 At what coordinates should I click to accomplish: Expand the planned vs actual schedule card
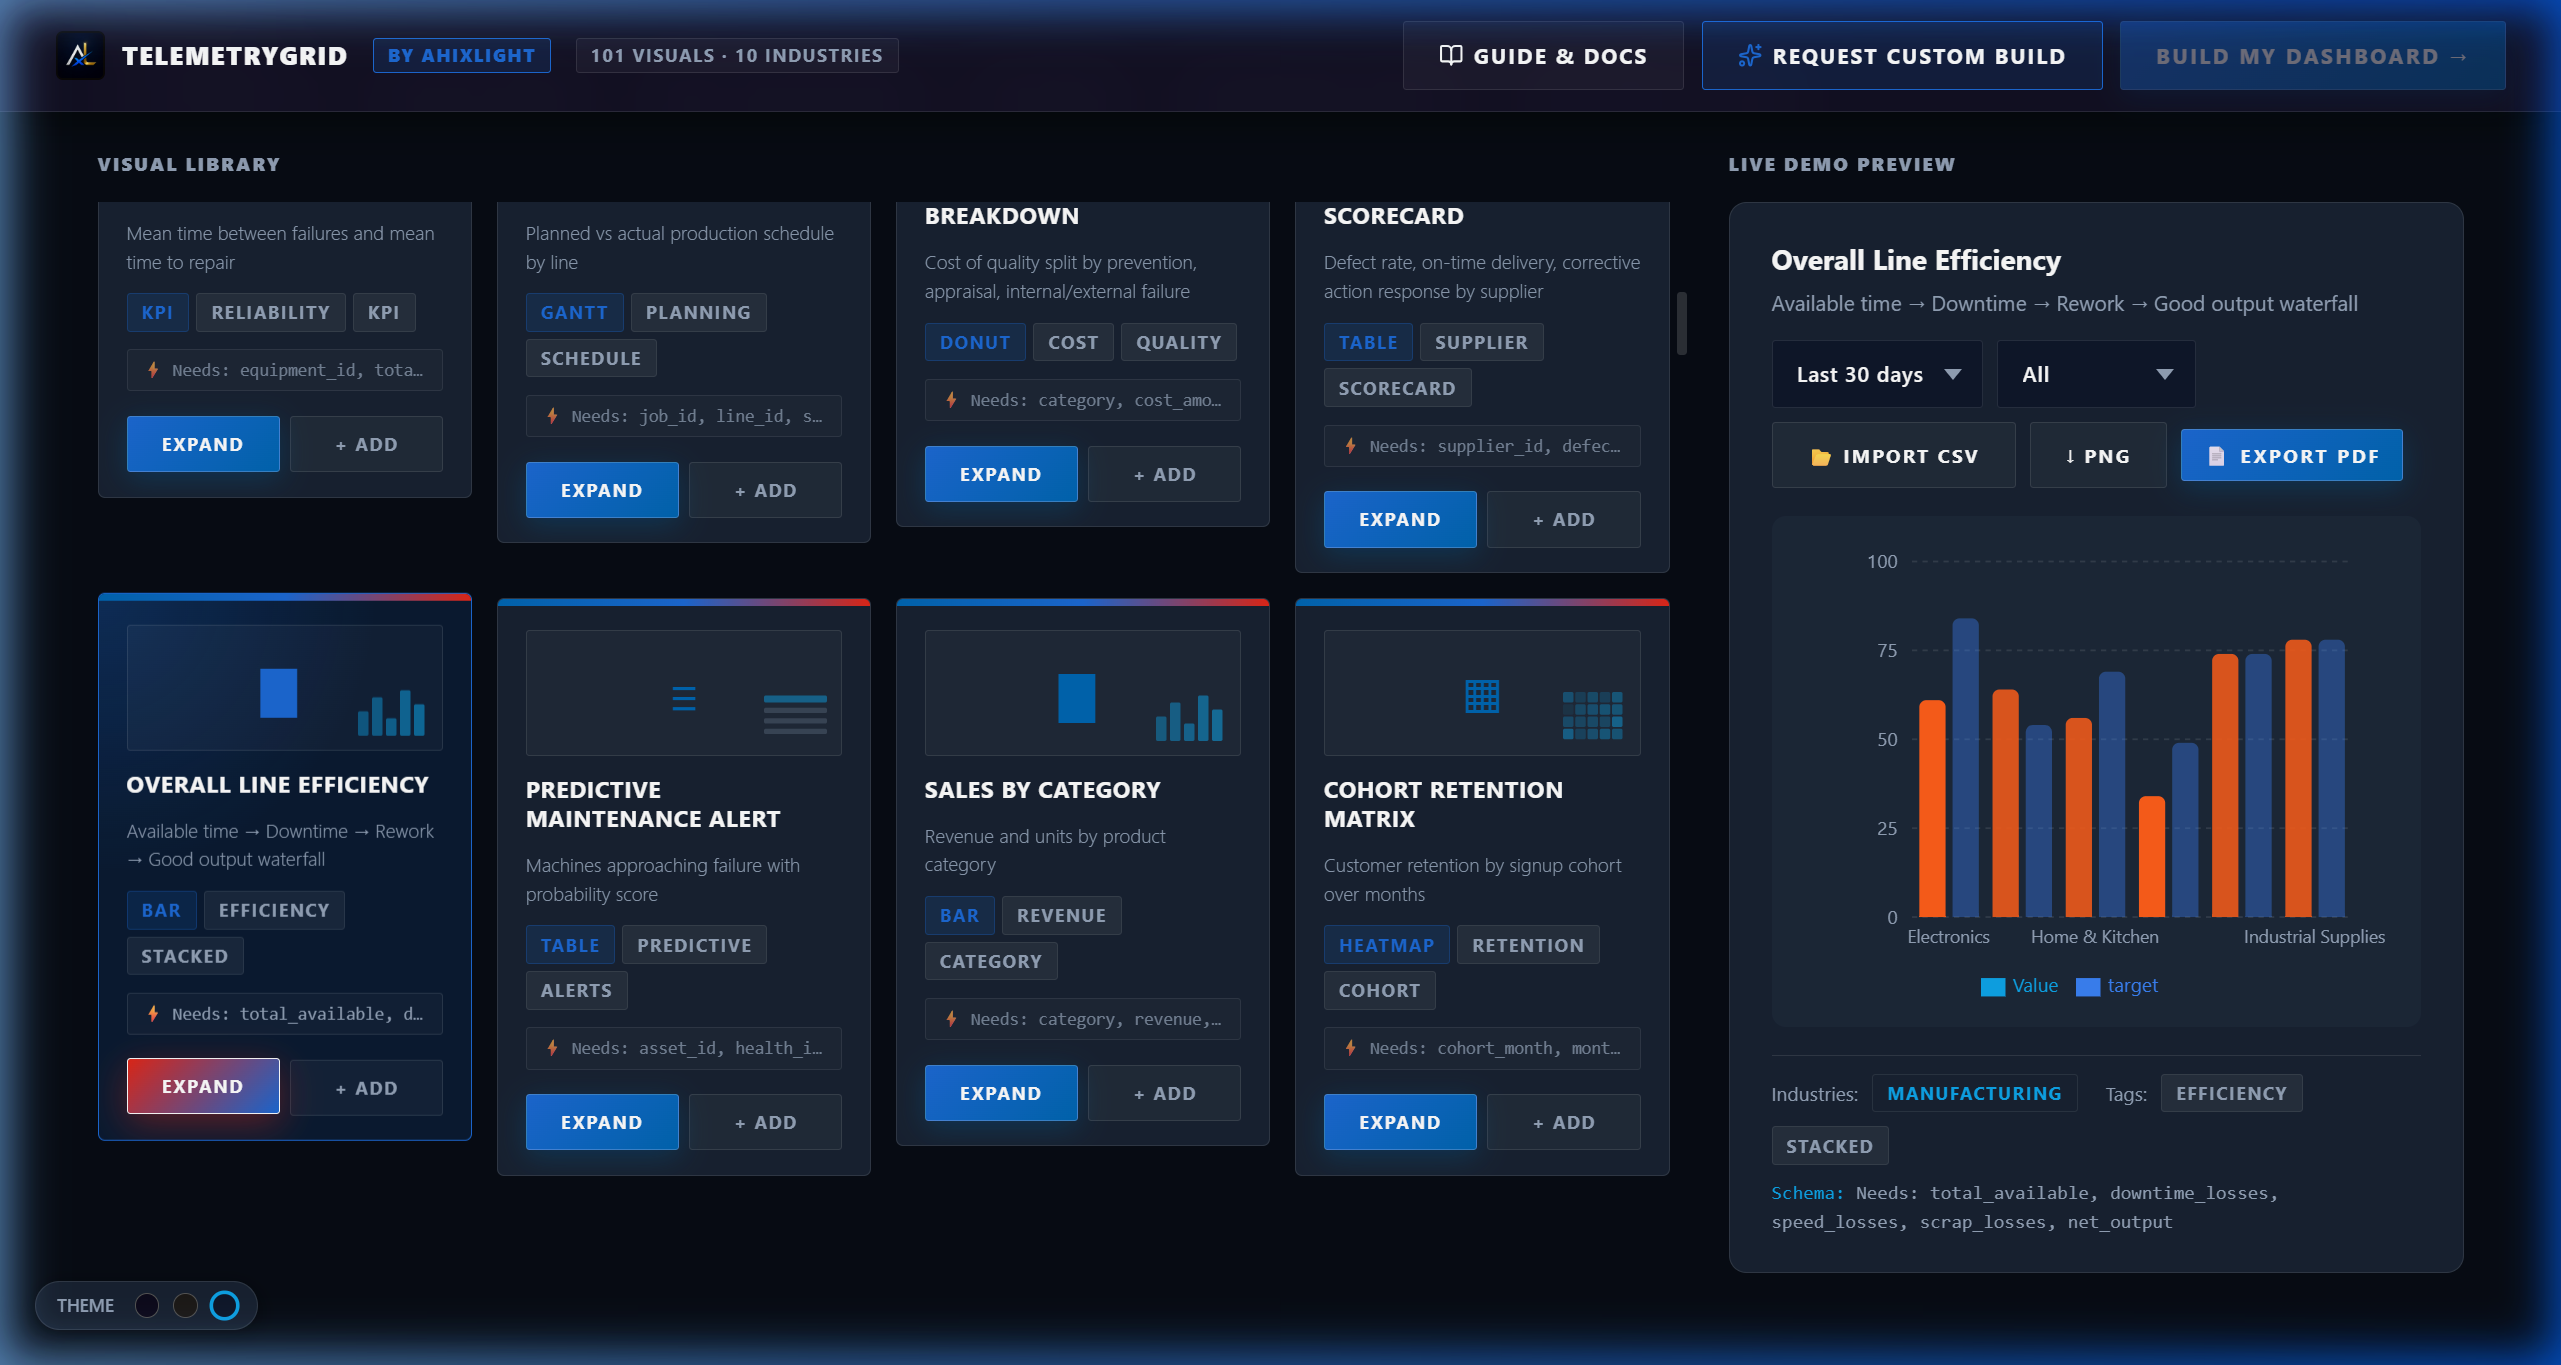point(602,490)
